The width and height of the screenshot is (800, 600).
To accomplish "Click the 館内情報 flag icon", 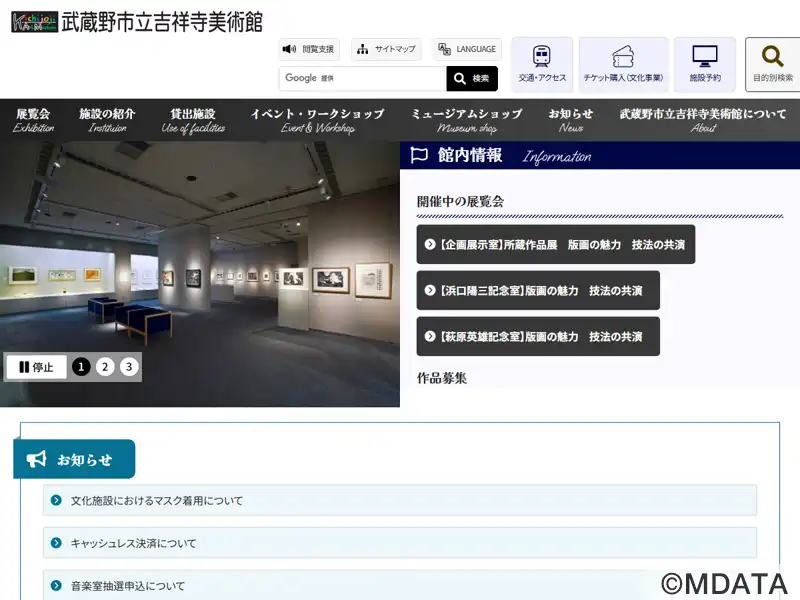I will pos(419,155).
